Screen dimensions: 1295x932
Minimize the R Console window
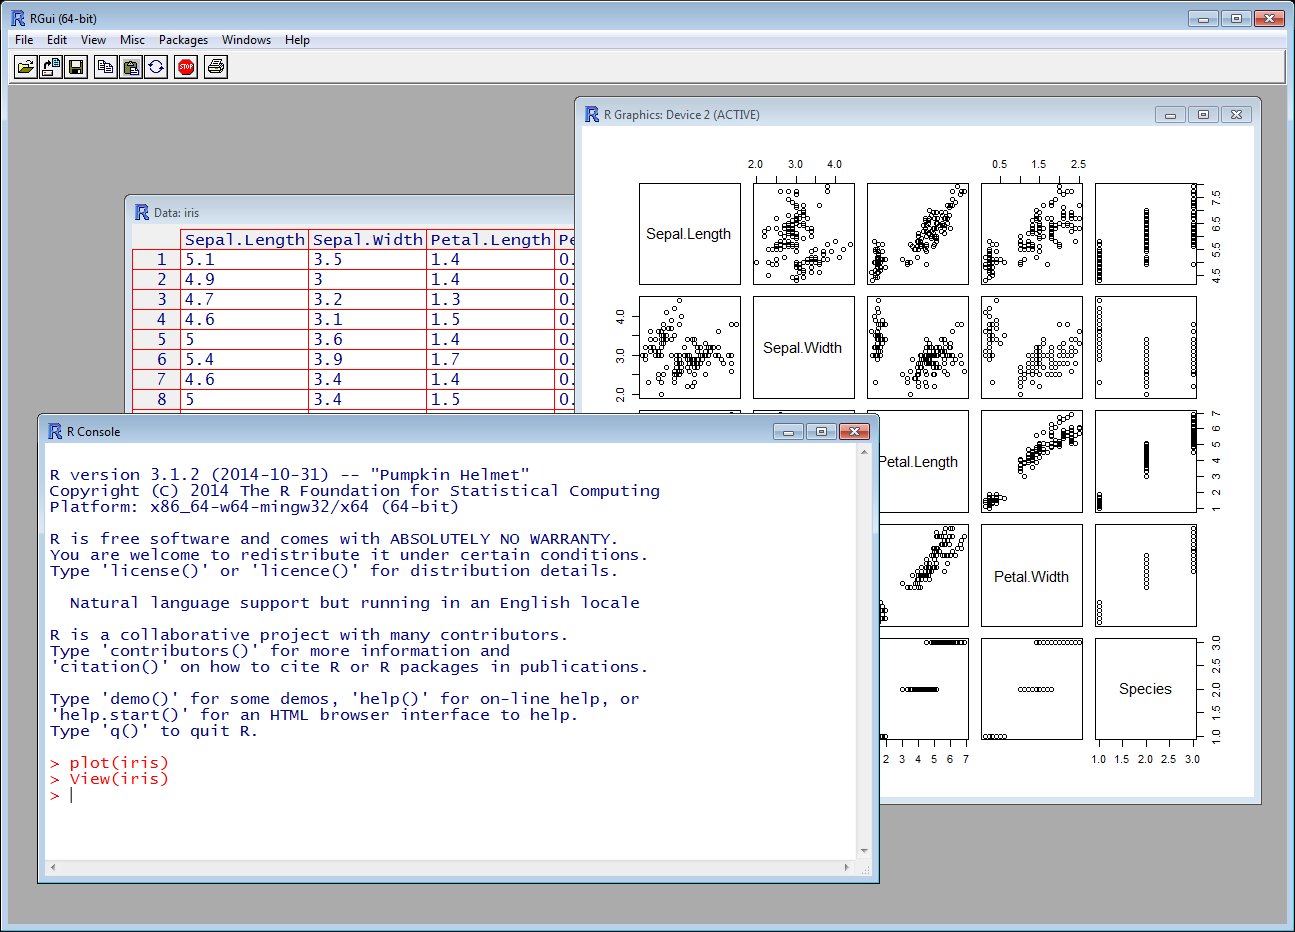click(788, 432)
